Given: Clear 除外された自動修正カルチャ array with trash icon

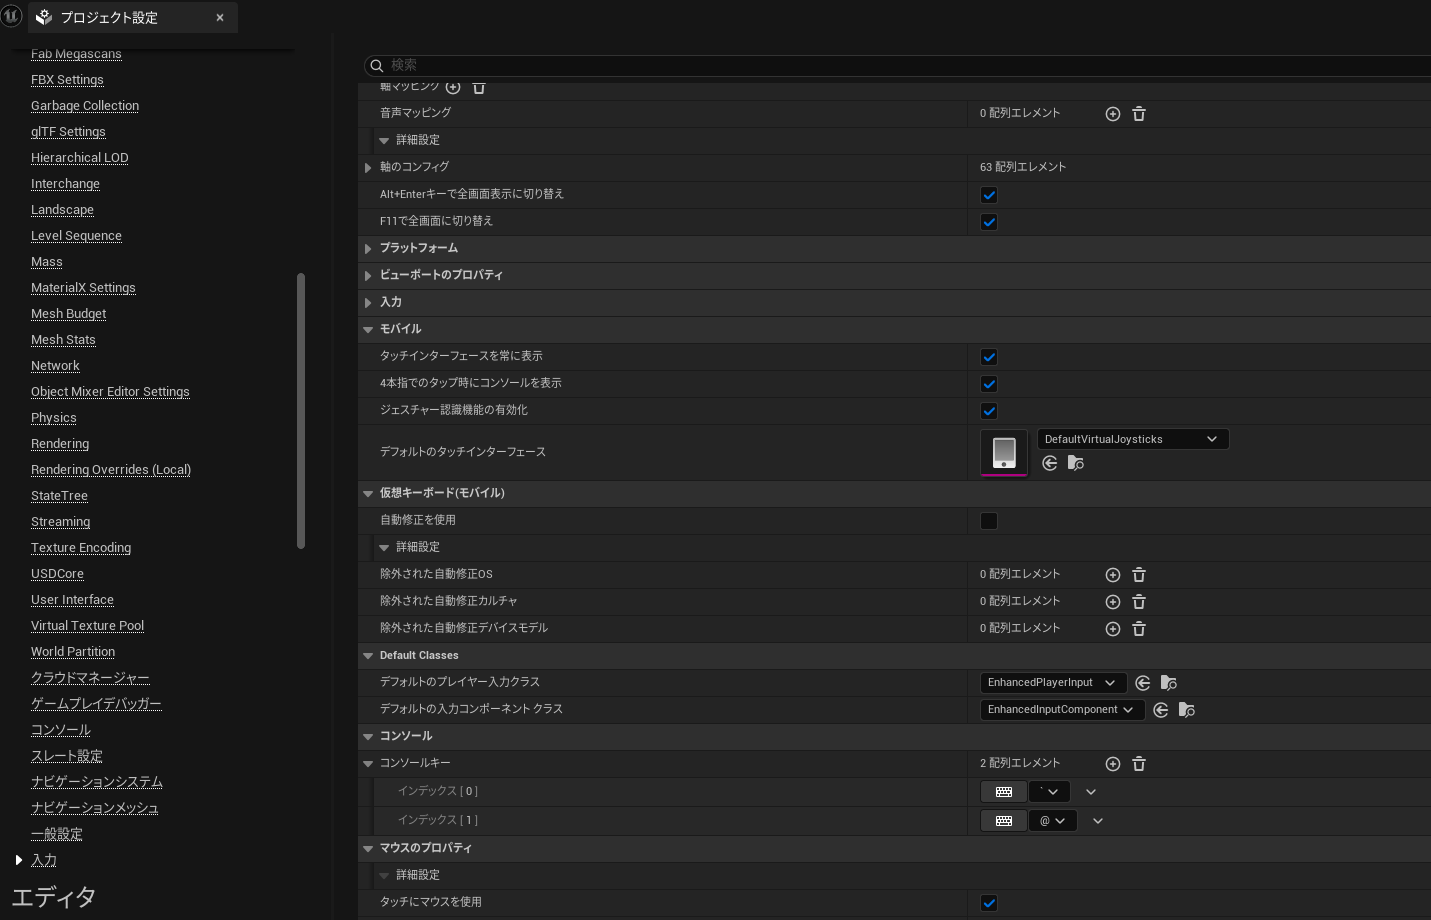Looking at the screenshot, I should tap(1139, 602).
